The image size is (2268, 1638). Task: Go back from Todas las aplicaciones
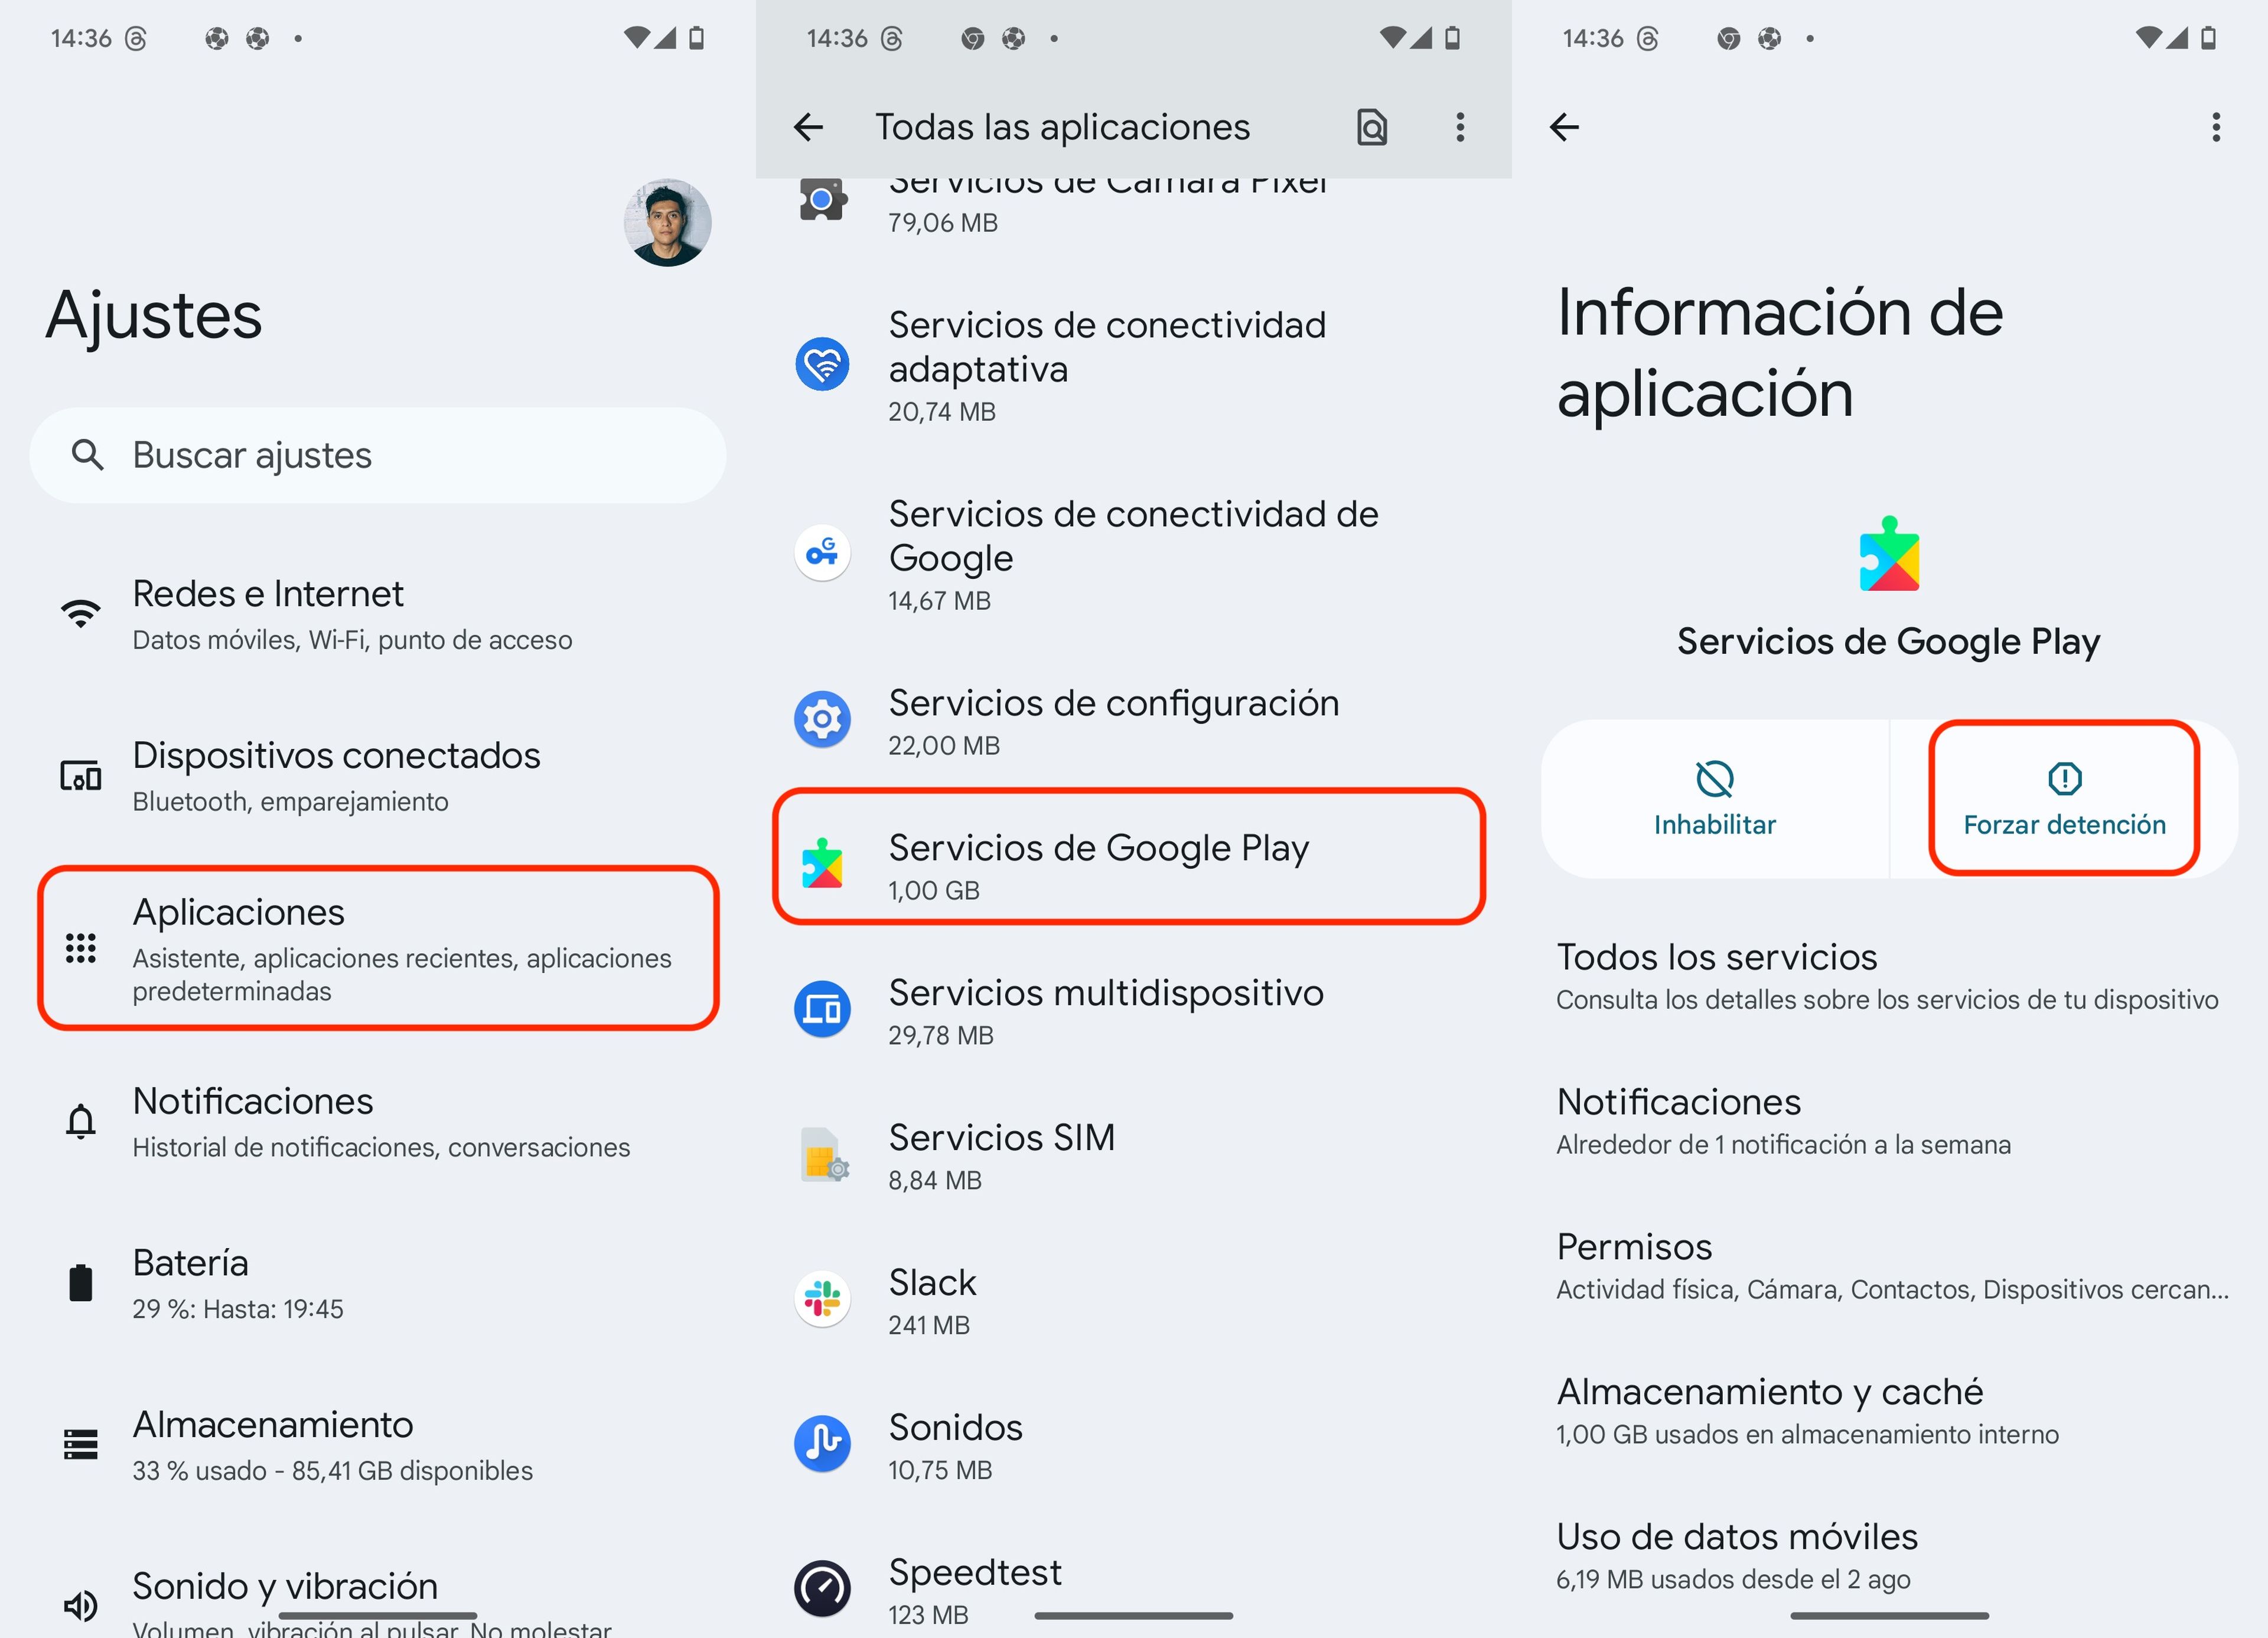click(x=808, y=127)
